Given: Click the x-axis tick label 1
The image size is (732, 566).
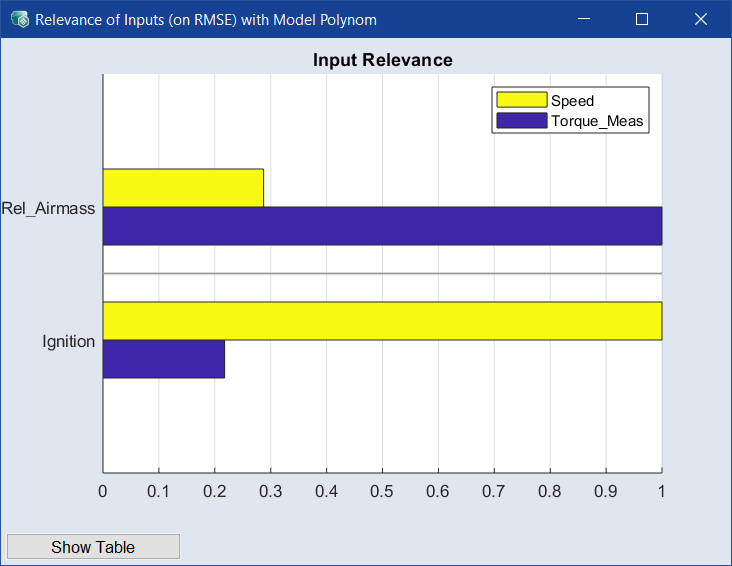Looking at the screenshot, I should (x=661, y=491).
